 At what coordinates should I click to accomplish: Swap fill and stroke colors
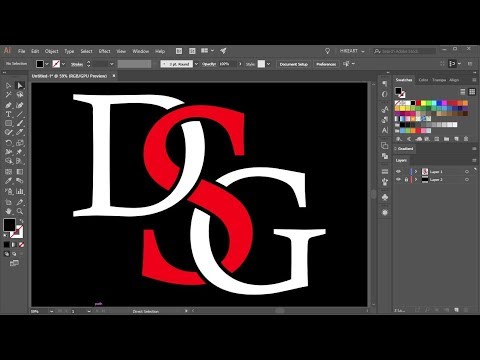pyautogui.click(x=21, y=221)
